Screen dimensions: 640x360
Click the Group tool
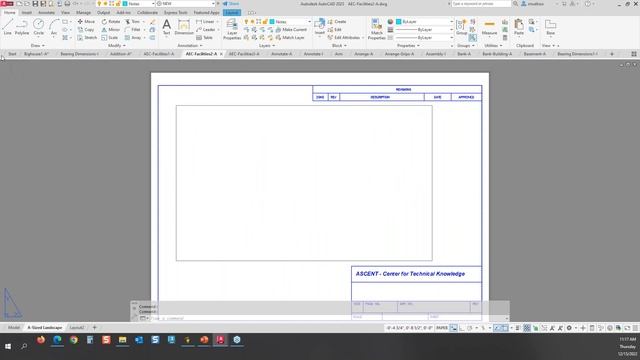(461, 27)
